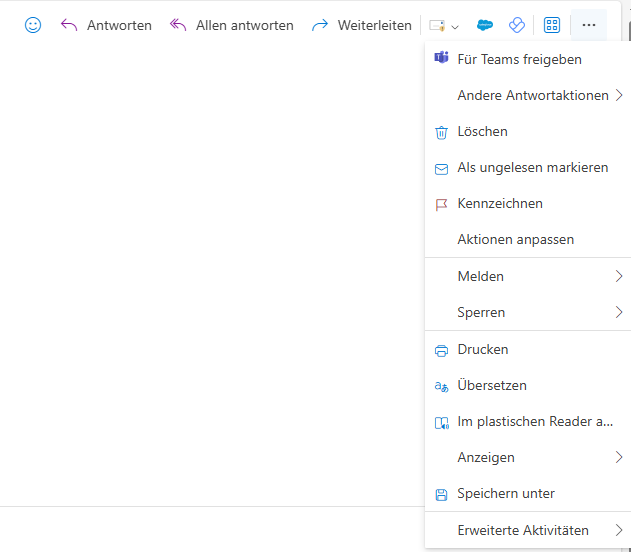Open the message options dropdown arrow
The height and width of the screenshot is (552, 631).
click(x=455, y=27)
